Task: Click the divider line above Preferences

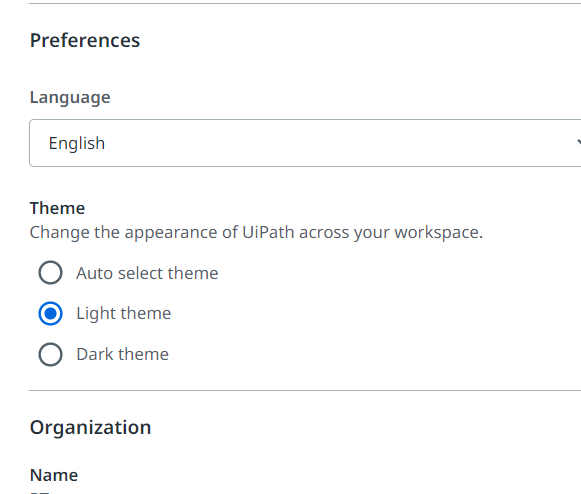Action: point(305,3)
